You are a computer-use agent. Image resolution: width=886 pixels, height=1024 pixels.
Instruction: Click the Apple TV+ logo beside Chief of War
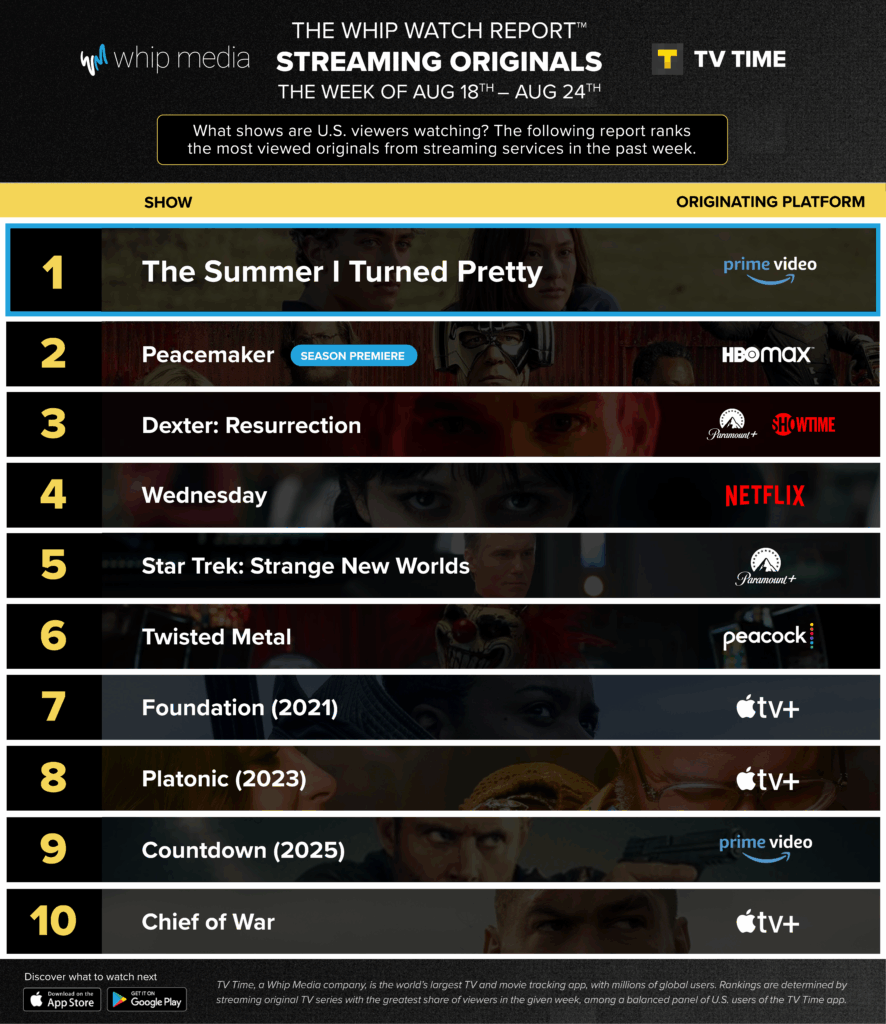point(767,922)
